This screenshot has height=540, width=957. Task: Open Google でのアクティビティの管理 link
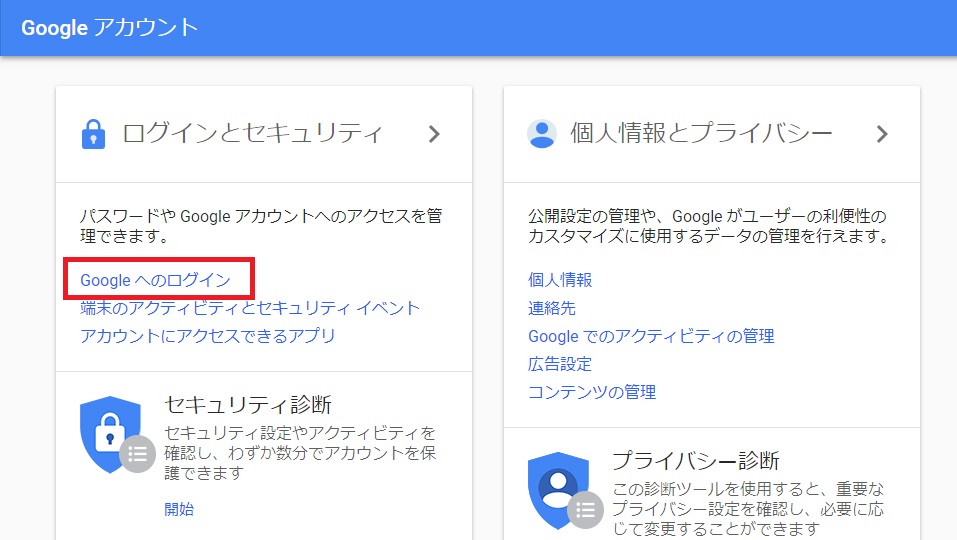coord(651,336)
